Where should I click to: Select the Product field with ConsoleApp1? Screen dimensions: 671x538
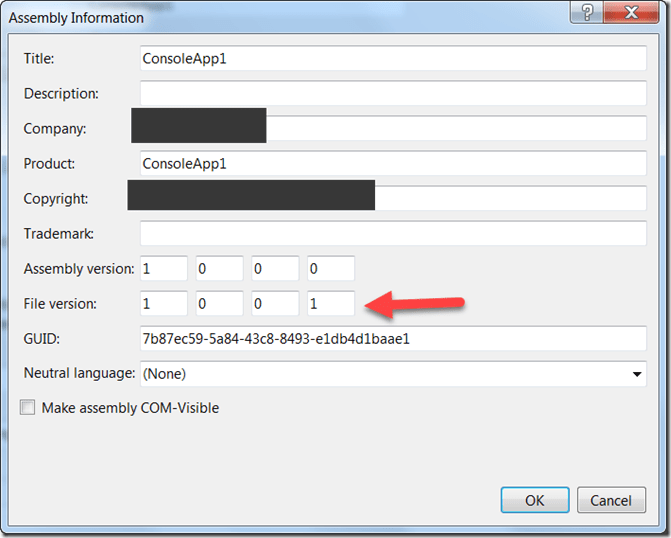(x=393, y=163)
